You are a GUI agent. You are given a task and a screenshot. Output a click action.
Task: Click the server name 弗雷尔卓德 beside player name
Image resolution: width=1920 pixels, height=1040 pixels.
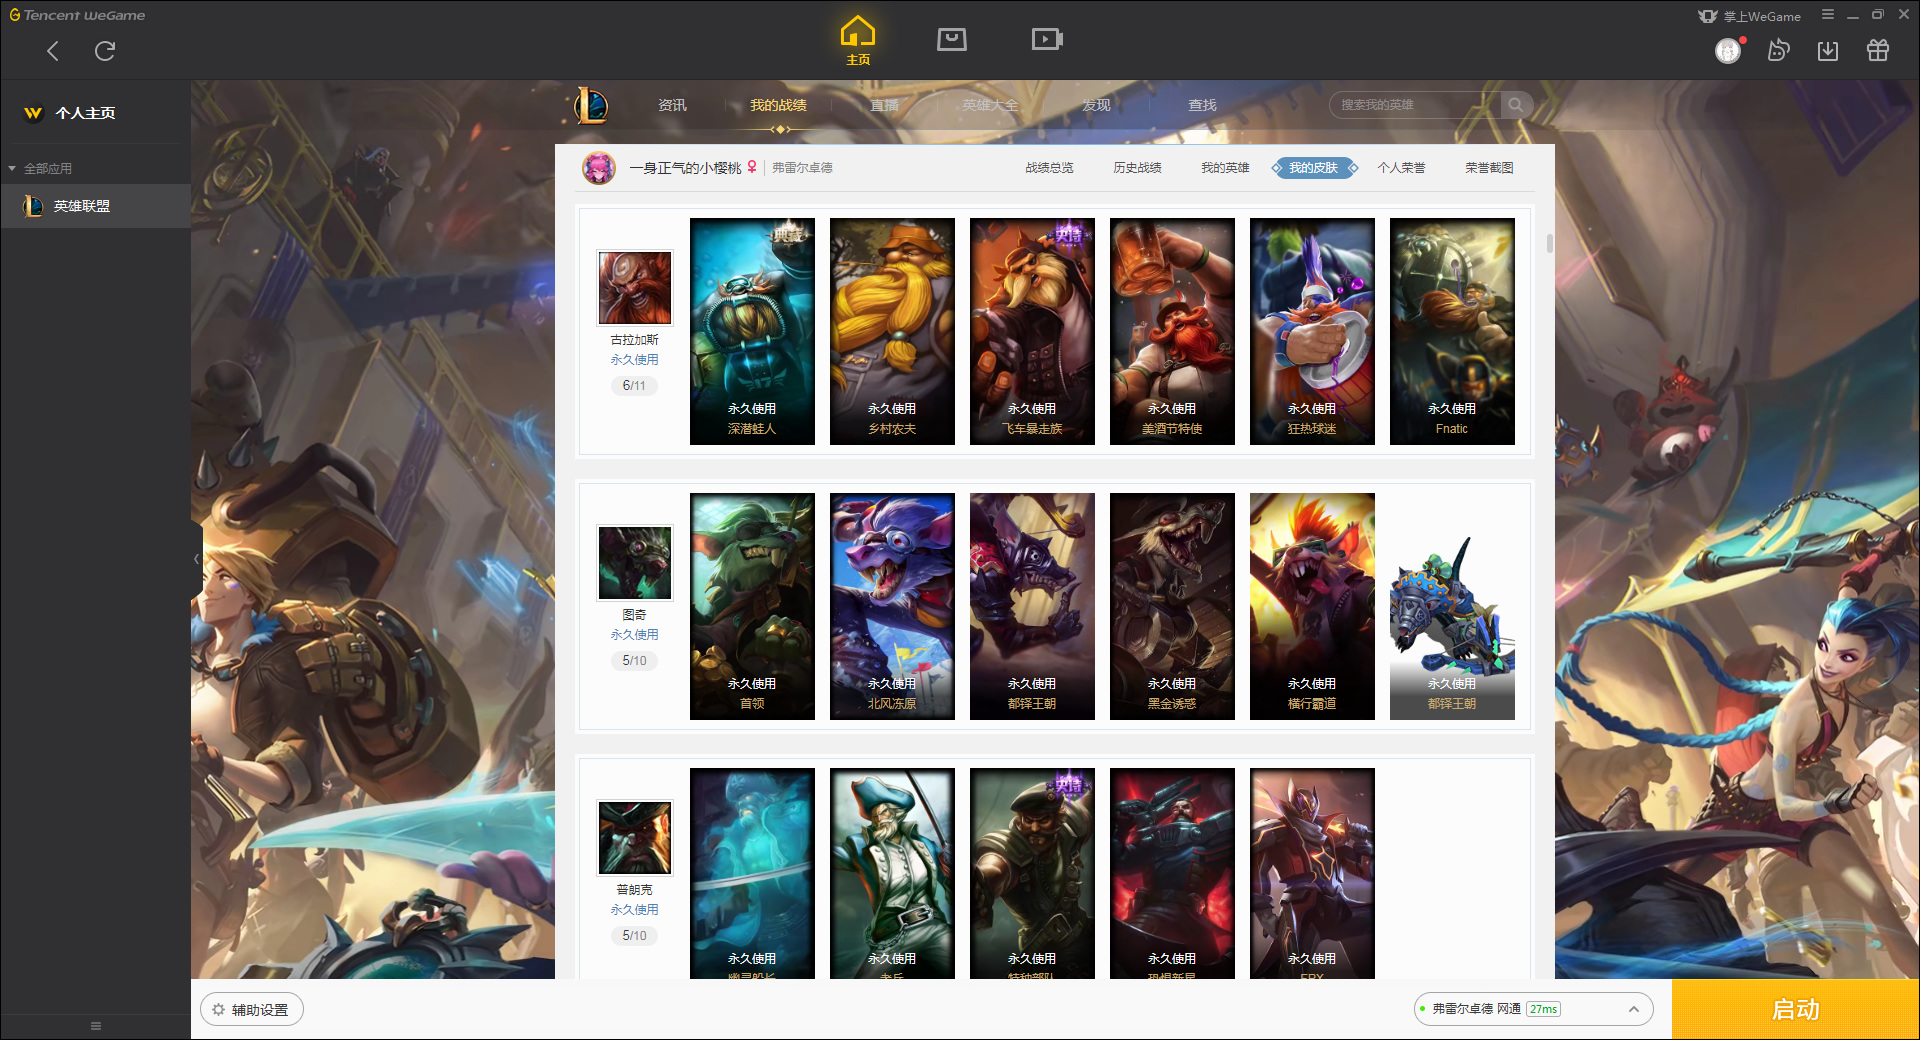click(802, 168)
